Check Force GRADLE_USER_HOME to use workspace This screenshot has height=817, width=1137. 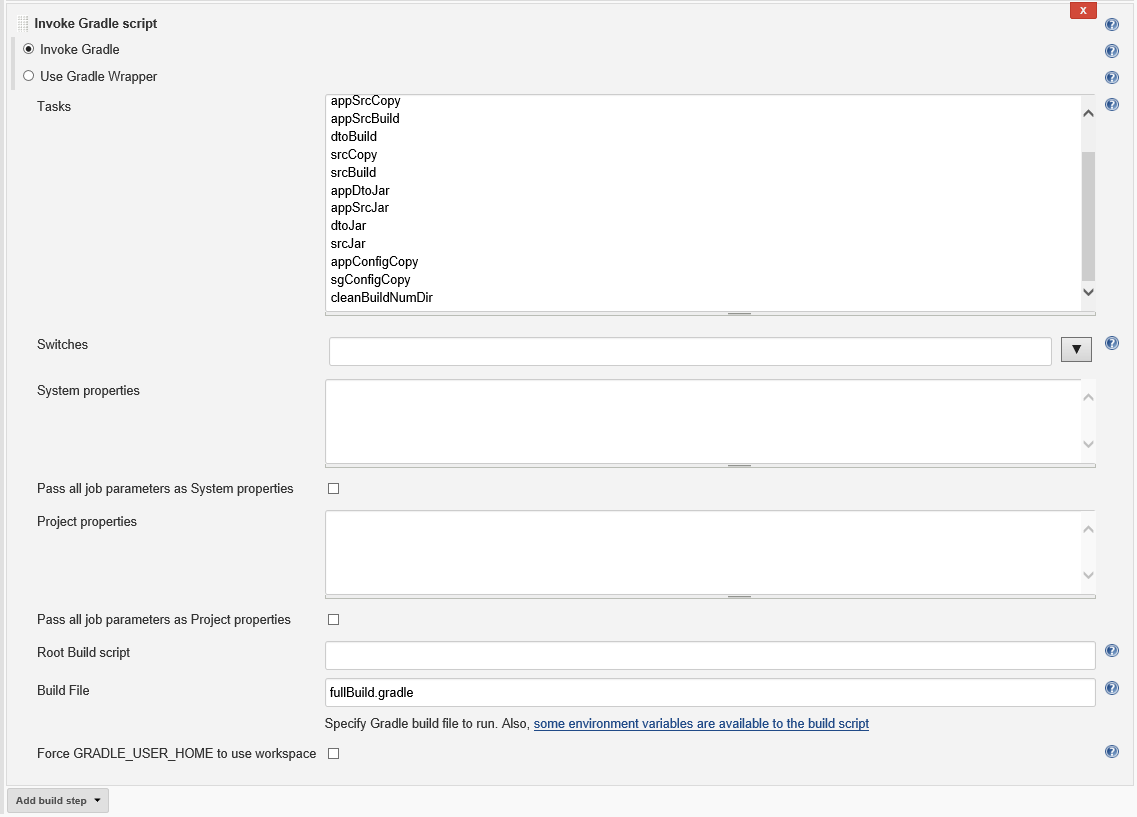coord(334,754)
